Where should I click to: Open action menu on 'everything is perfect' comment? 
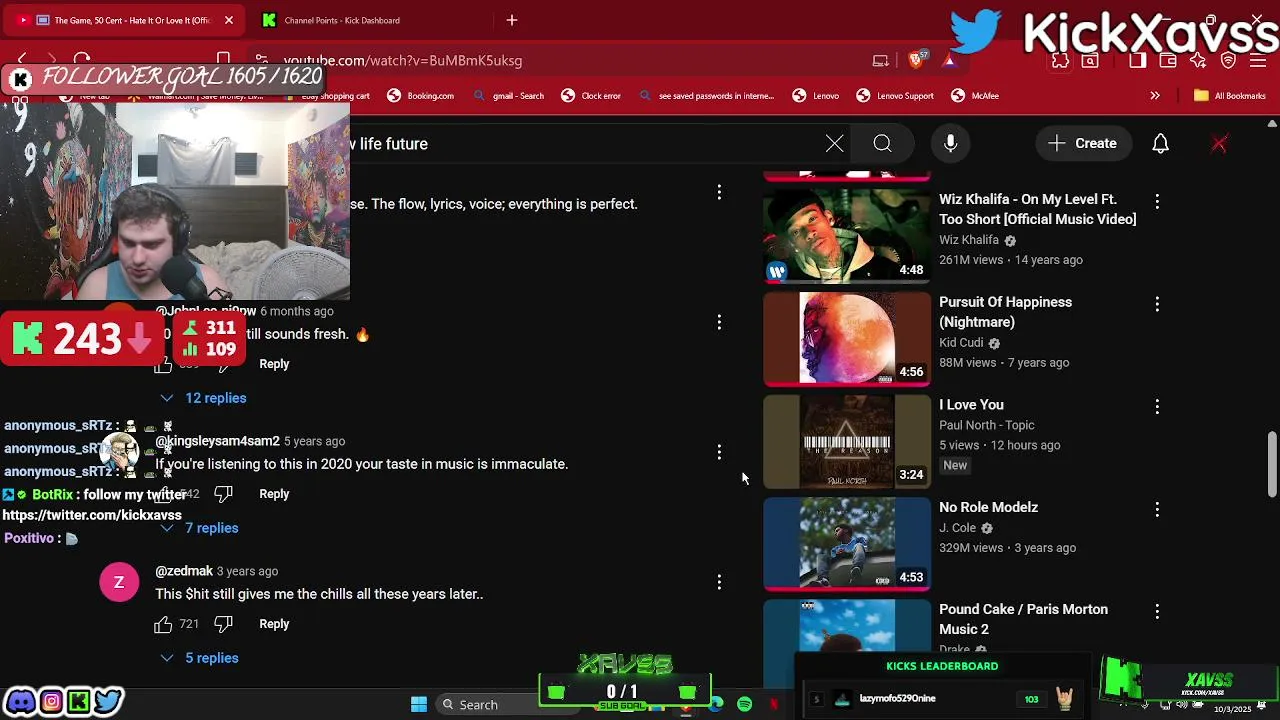pyautogui.click(x=719, y=192)
